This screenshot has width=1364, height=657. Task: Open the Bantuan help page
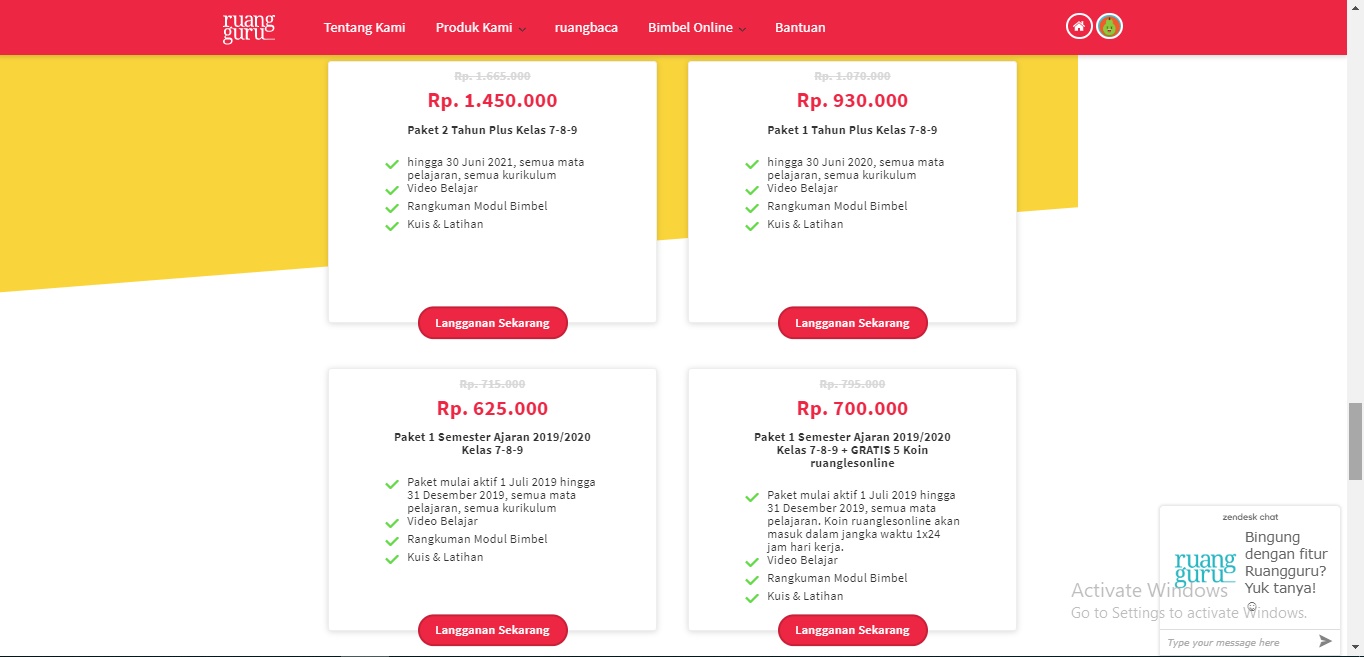coord(800,28)
